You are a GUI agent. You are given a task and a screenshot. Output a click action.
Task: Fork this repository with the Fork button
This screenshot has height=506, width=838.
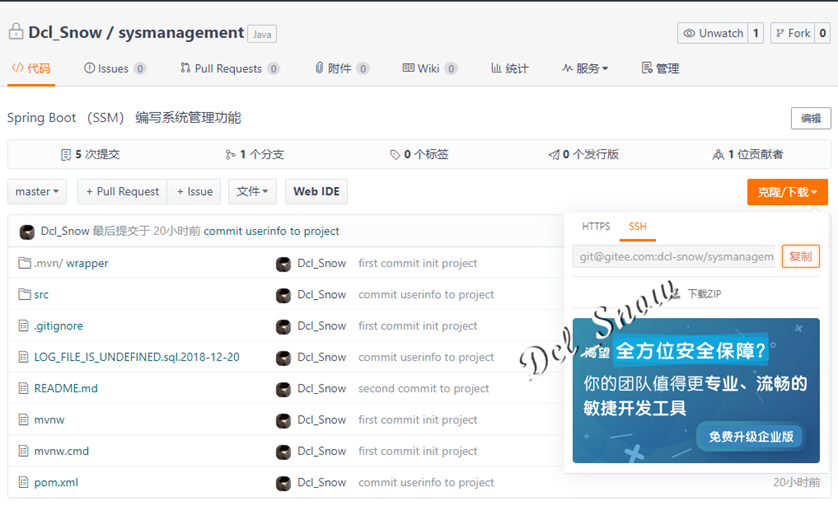[x=793, y=33]
